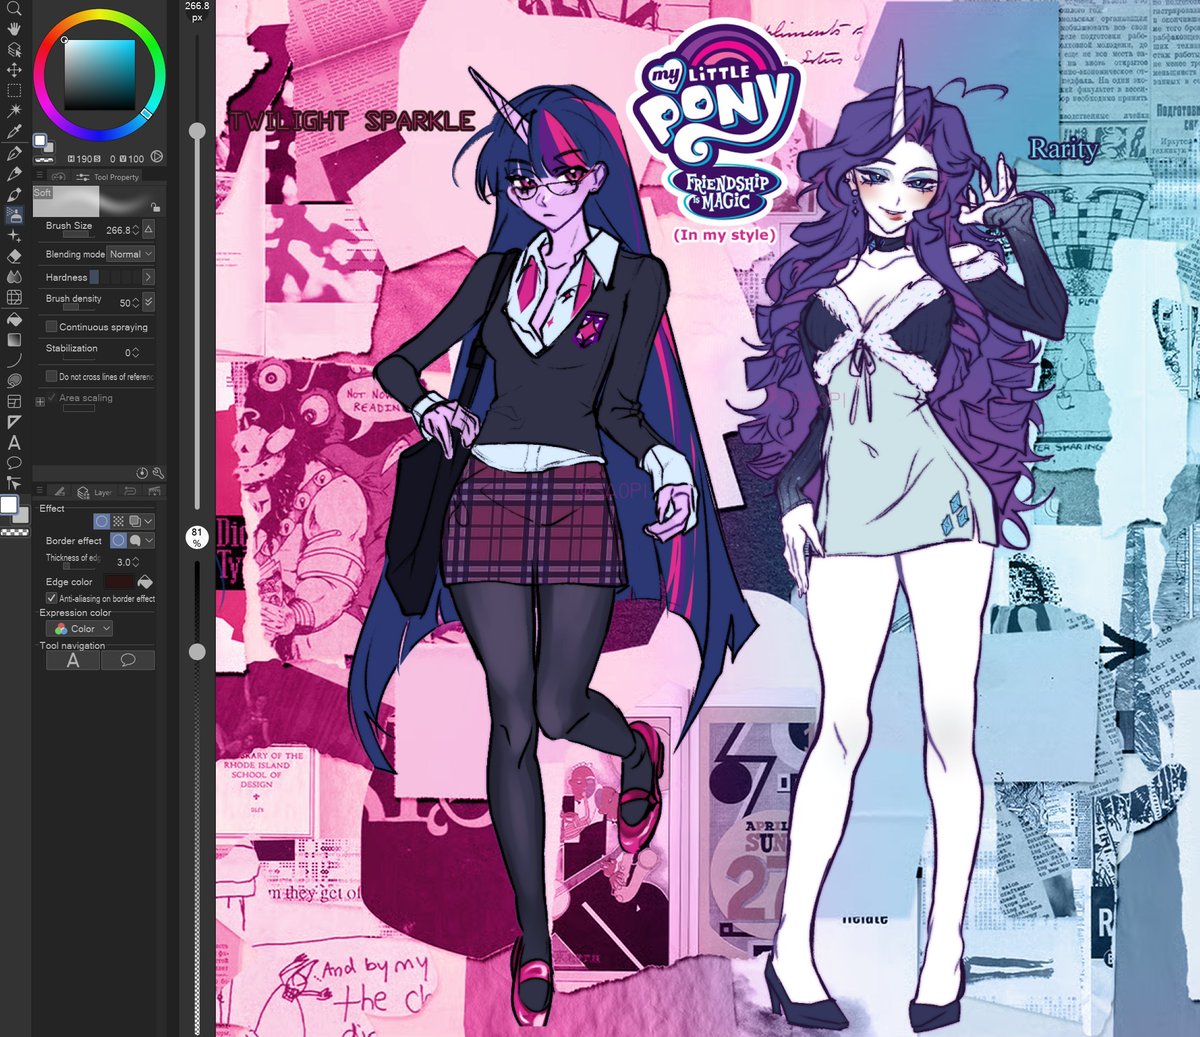
Task: Open Brush Size dynamics settings button
Action: [149, 229]
